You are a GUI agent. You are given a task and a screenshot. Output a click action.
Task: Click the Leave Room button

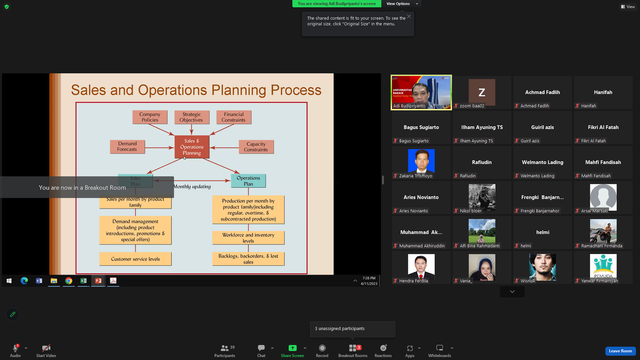[x=620, y=351]
